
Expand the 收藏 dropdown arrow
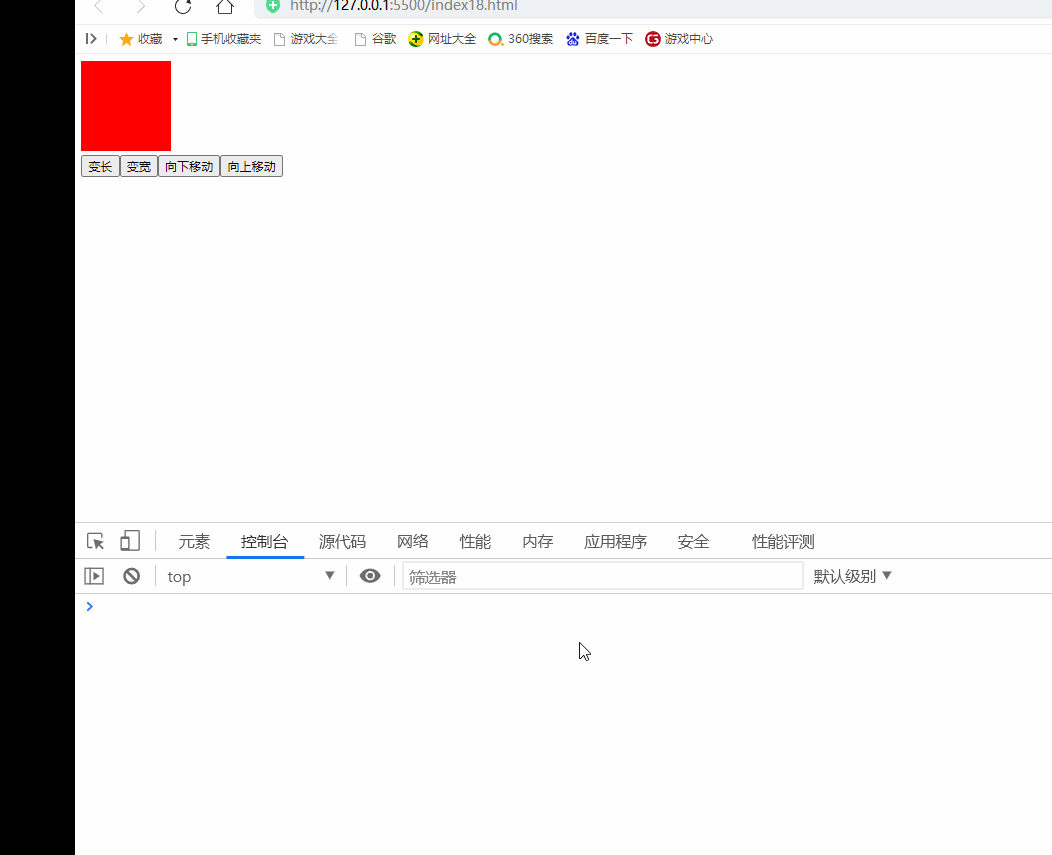[x=175, y=39]
